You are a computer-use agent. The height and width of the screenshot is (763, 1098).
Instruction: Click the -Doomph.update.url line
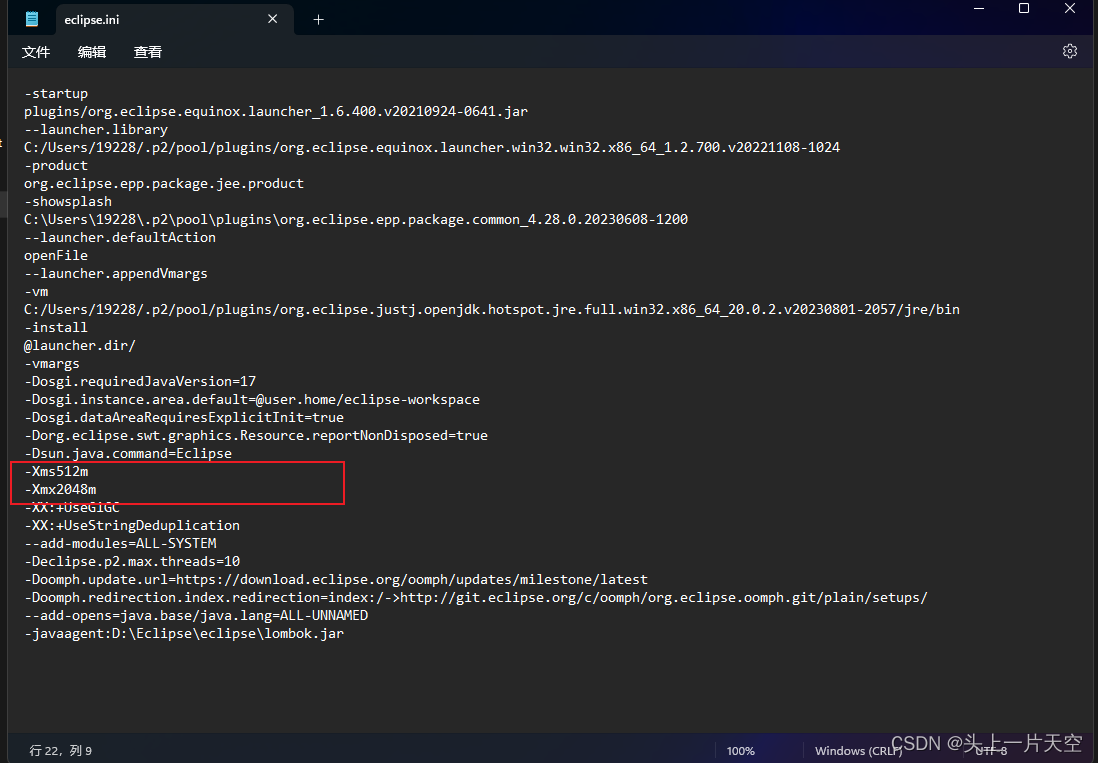[336, 580]
